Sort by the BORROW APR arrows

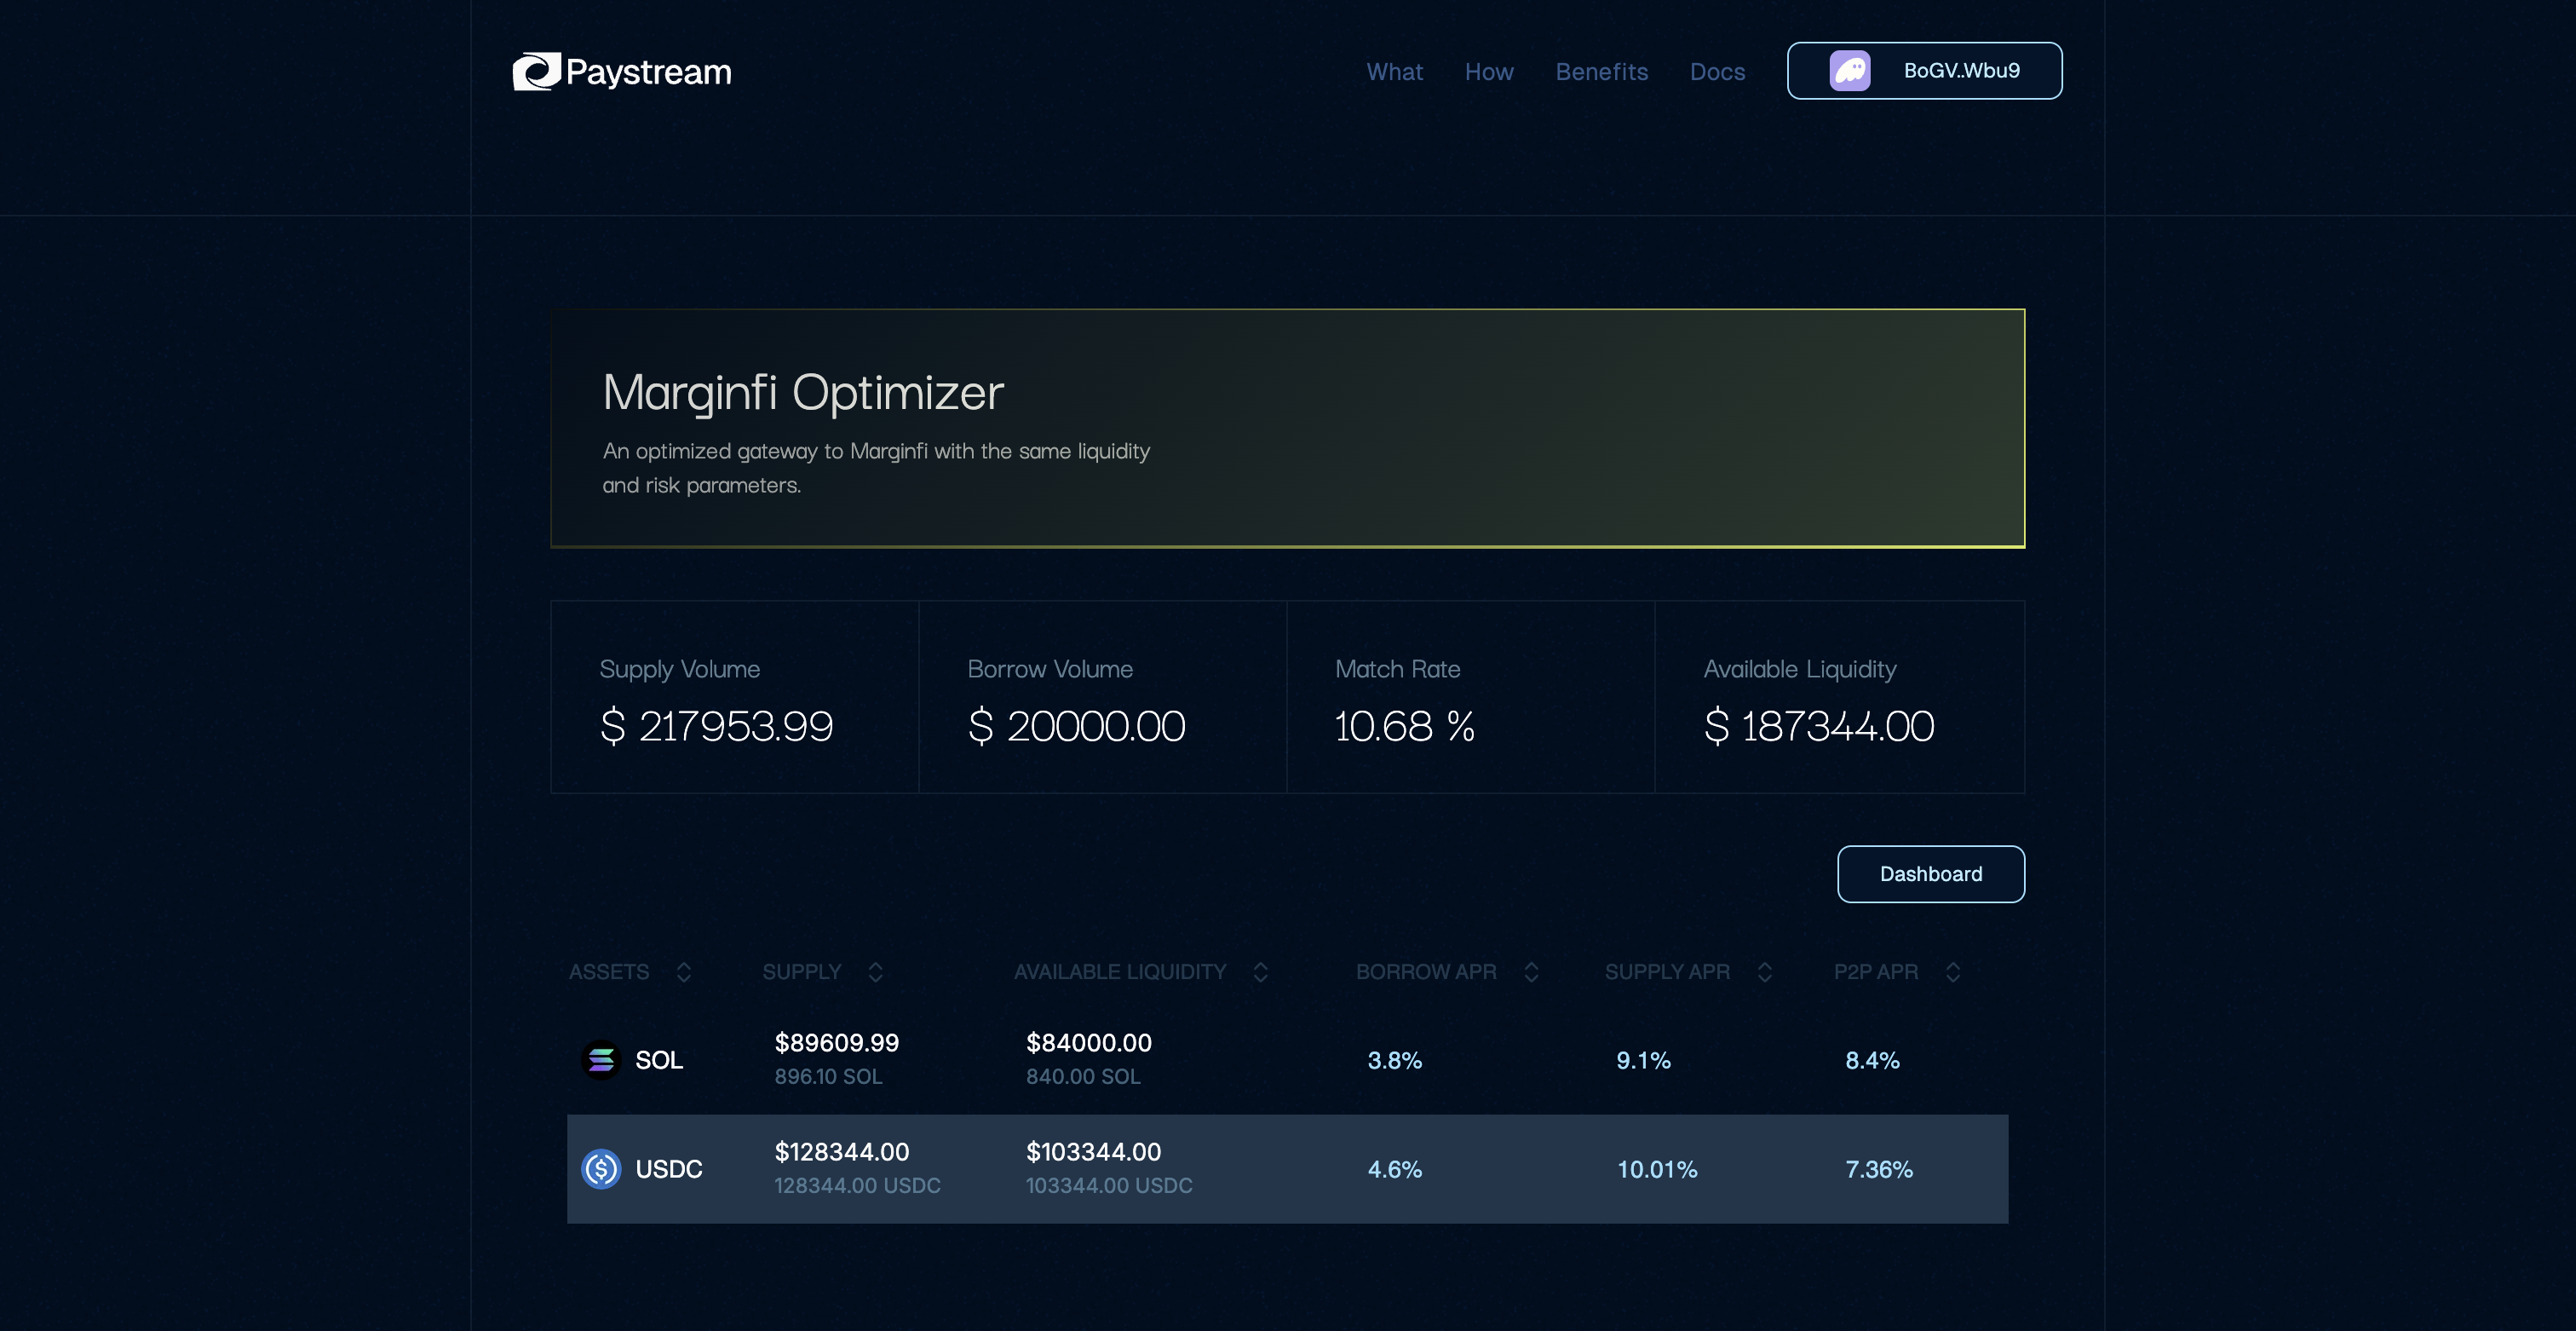[x=1531, y=972]
